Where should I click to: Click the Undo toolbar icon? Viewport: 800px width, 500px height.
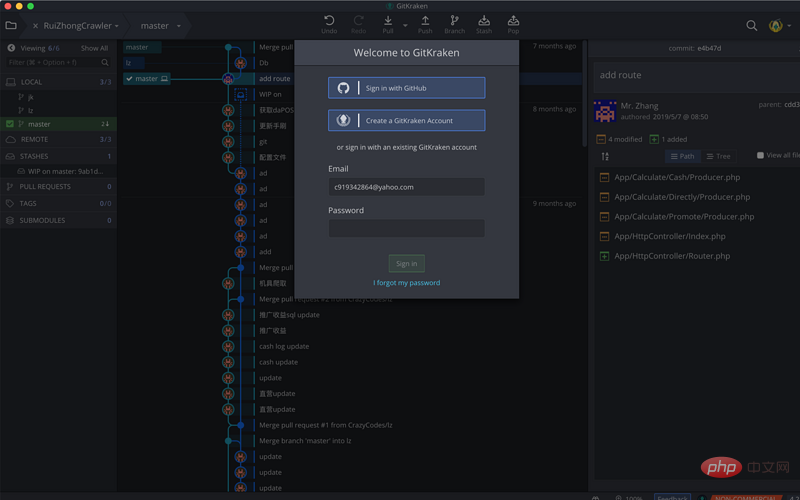pos(329,20)
